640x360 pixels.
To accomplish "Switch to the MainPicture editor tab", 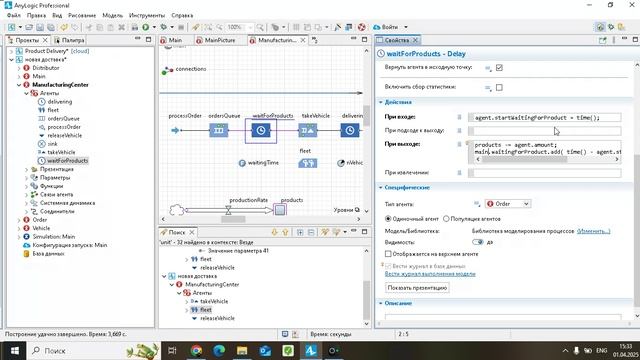I will click(x=216, y=40).
